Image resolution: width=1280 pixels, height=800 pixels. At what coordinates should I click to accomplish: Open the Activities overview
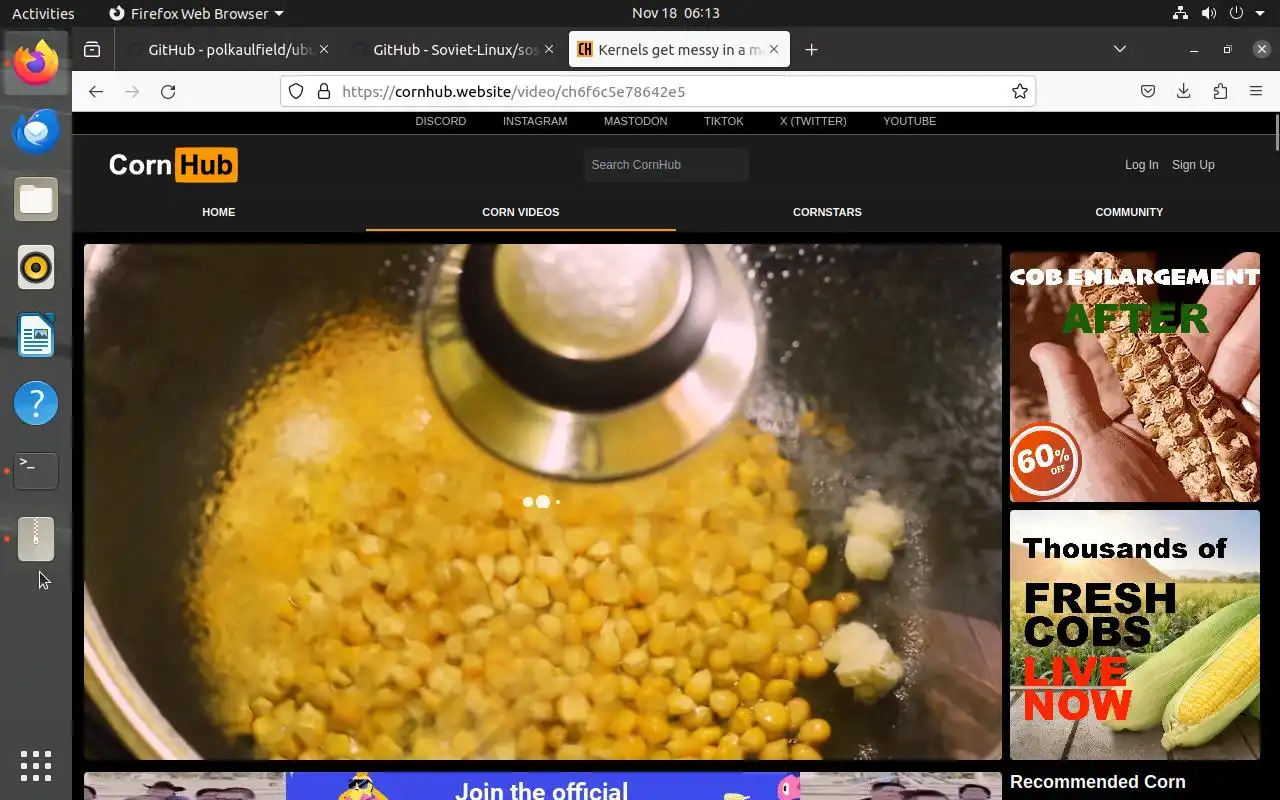click(43, 13)
